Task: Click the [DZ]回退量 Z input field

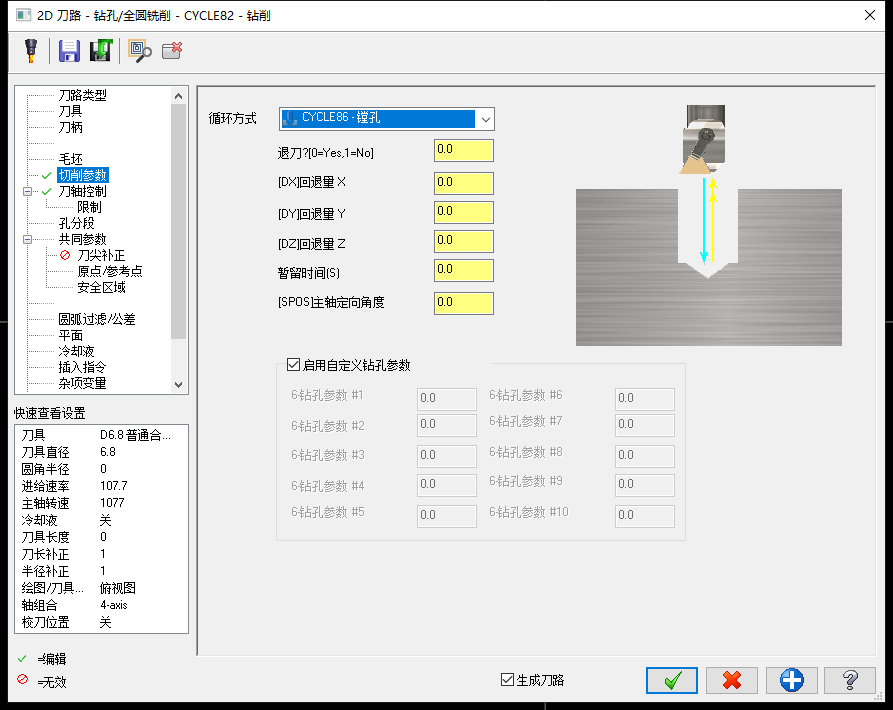Action: click(464, 241)
